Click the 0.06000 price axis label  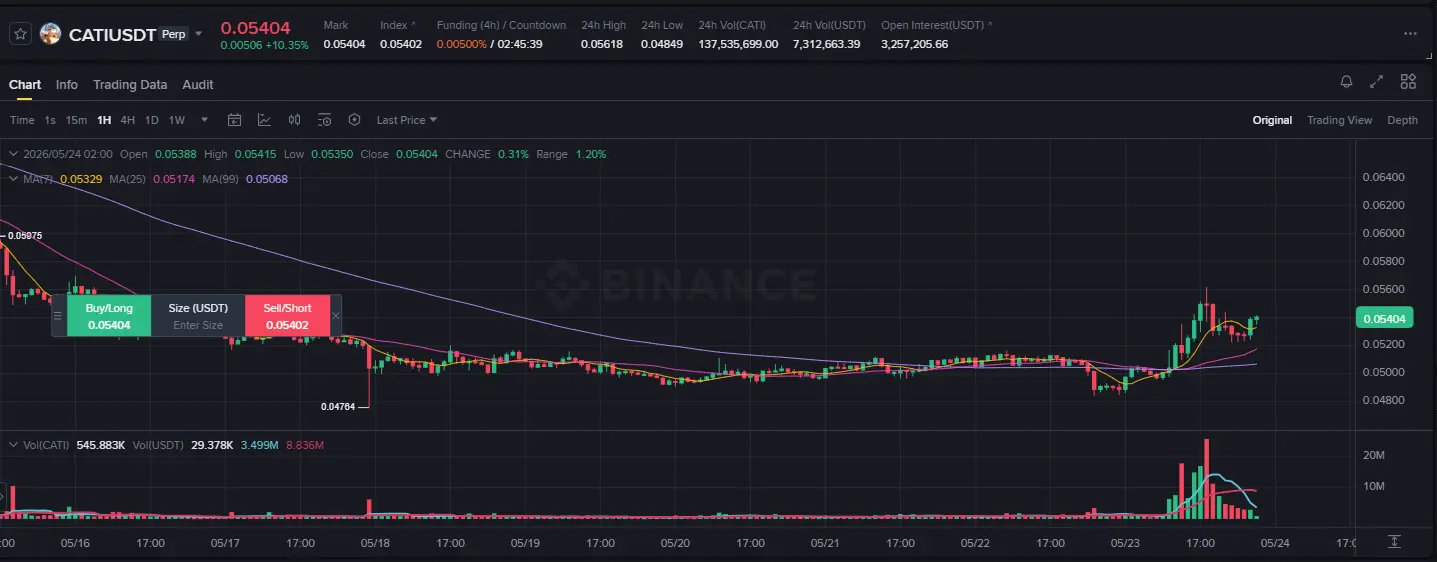pyautogui.click(x=1383, y=233)
